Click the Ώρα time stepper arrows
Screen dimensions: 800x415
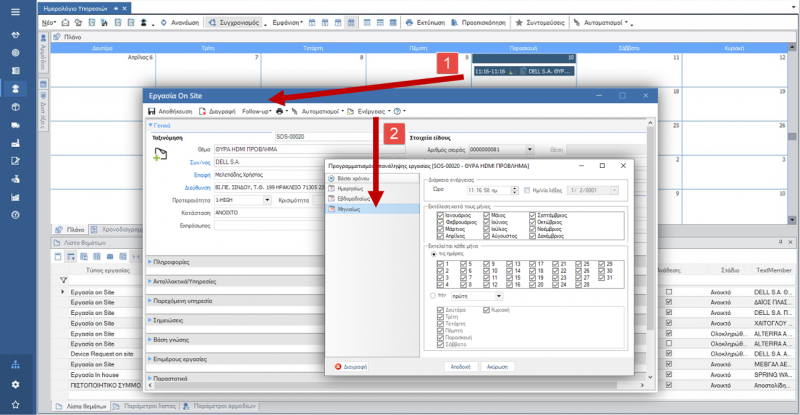[515, 190]
